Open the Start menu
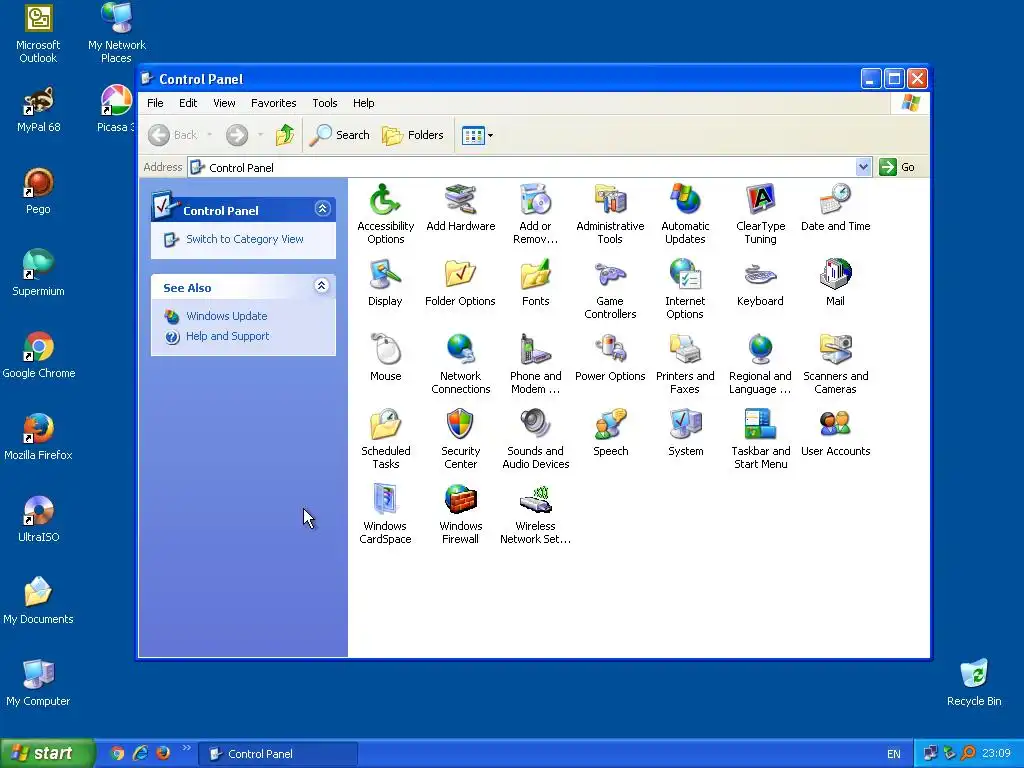The height and width of the screenshot is (768, 1024). pos(47,753)
